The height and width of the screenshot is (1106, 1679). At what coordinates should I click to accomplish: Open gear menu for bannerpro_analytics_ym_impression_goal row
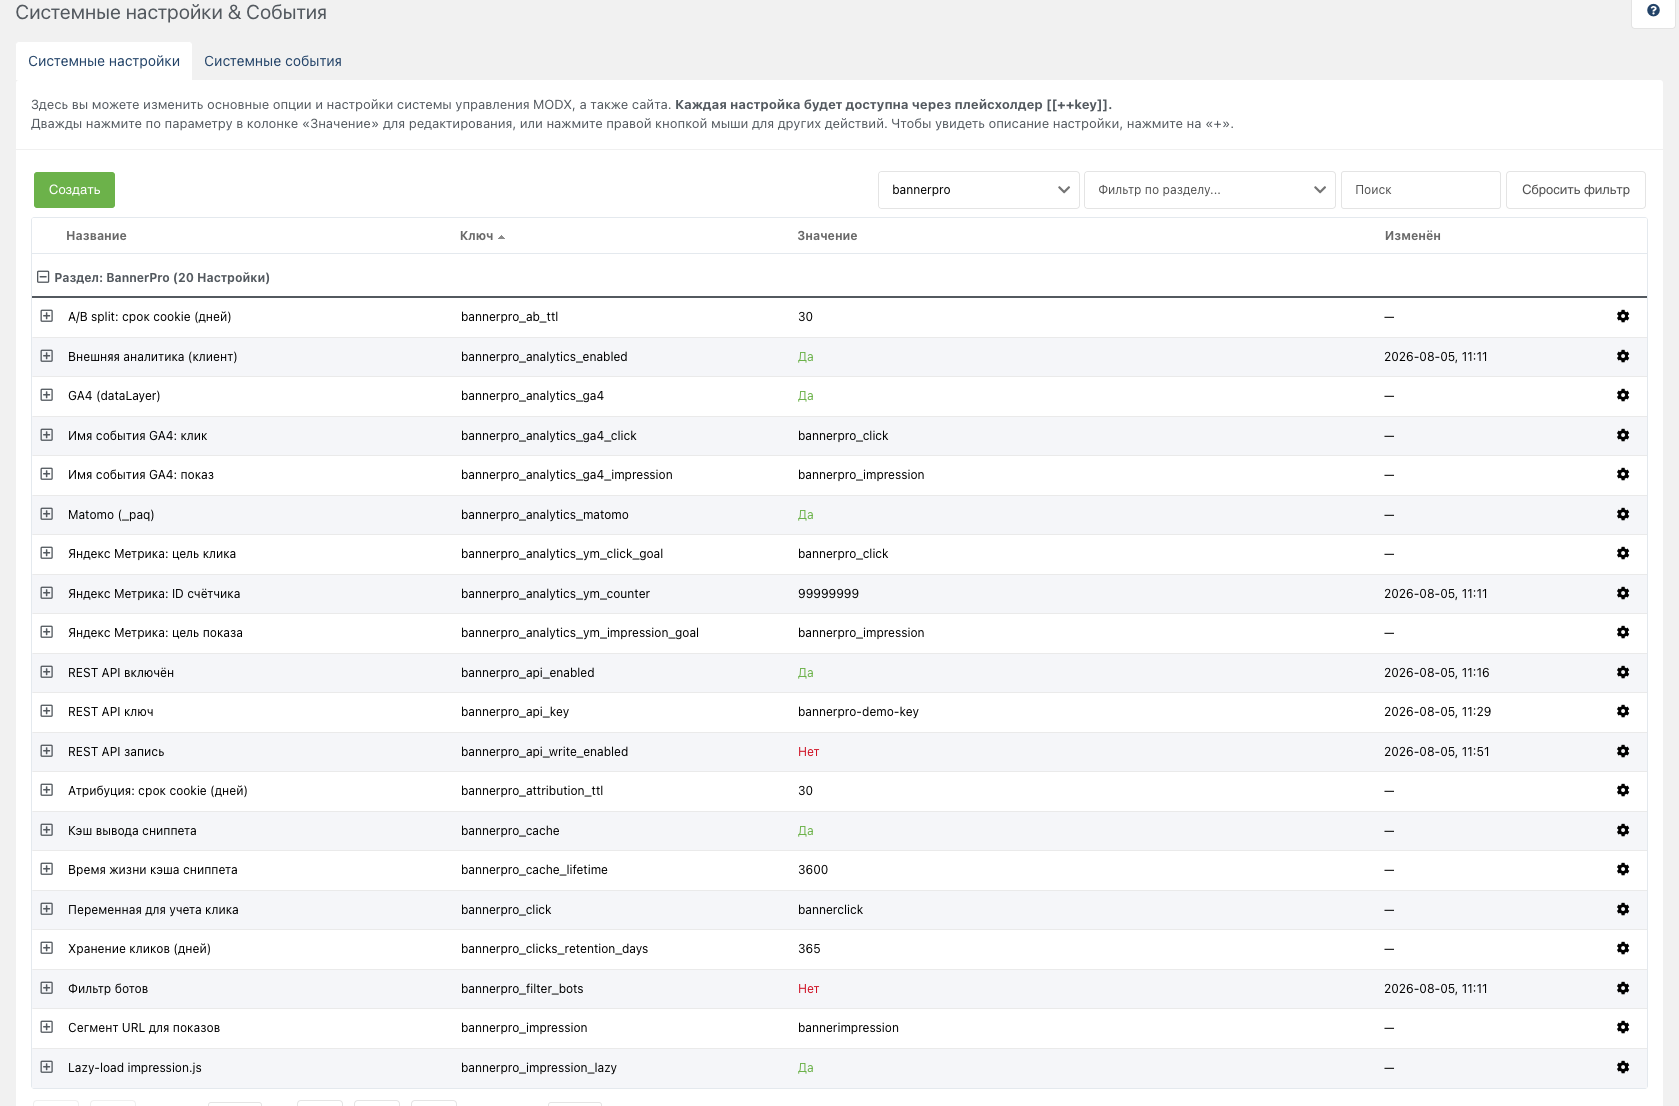pyautogui.click(x=1623, y=632)
